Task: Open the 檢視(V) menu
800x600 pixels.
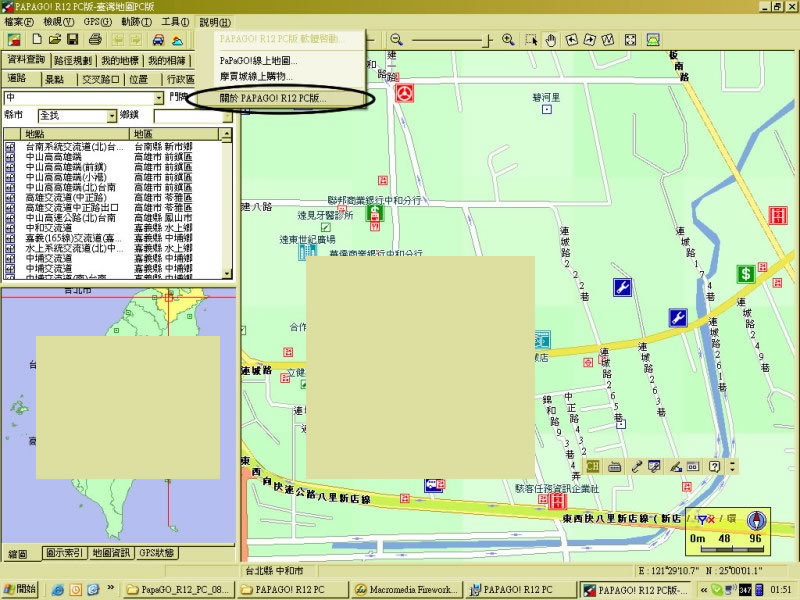Action: pos(58,22)
